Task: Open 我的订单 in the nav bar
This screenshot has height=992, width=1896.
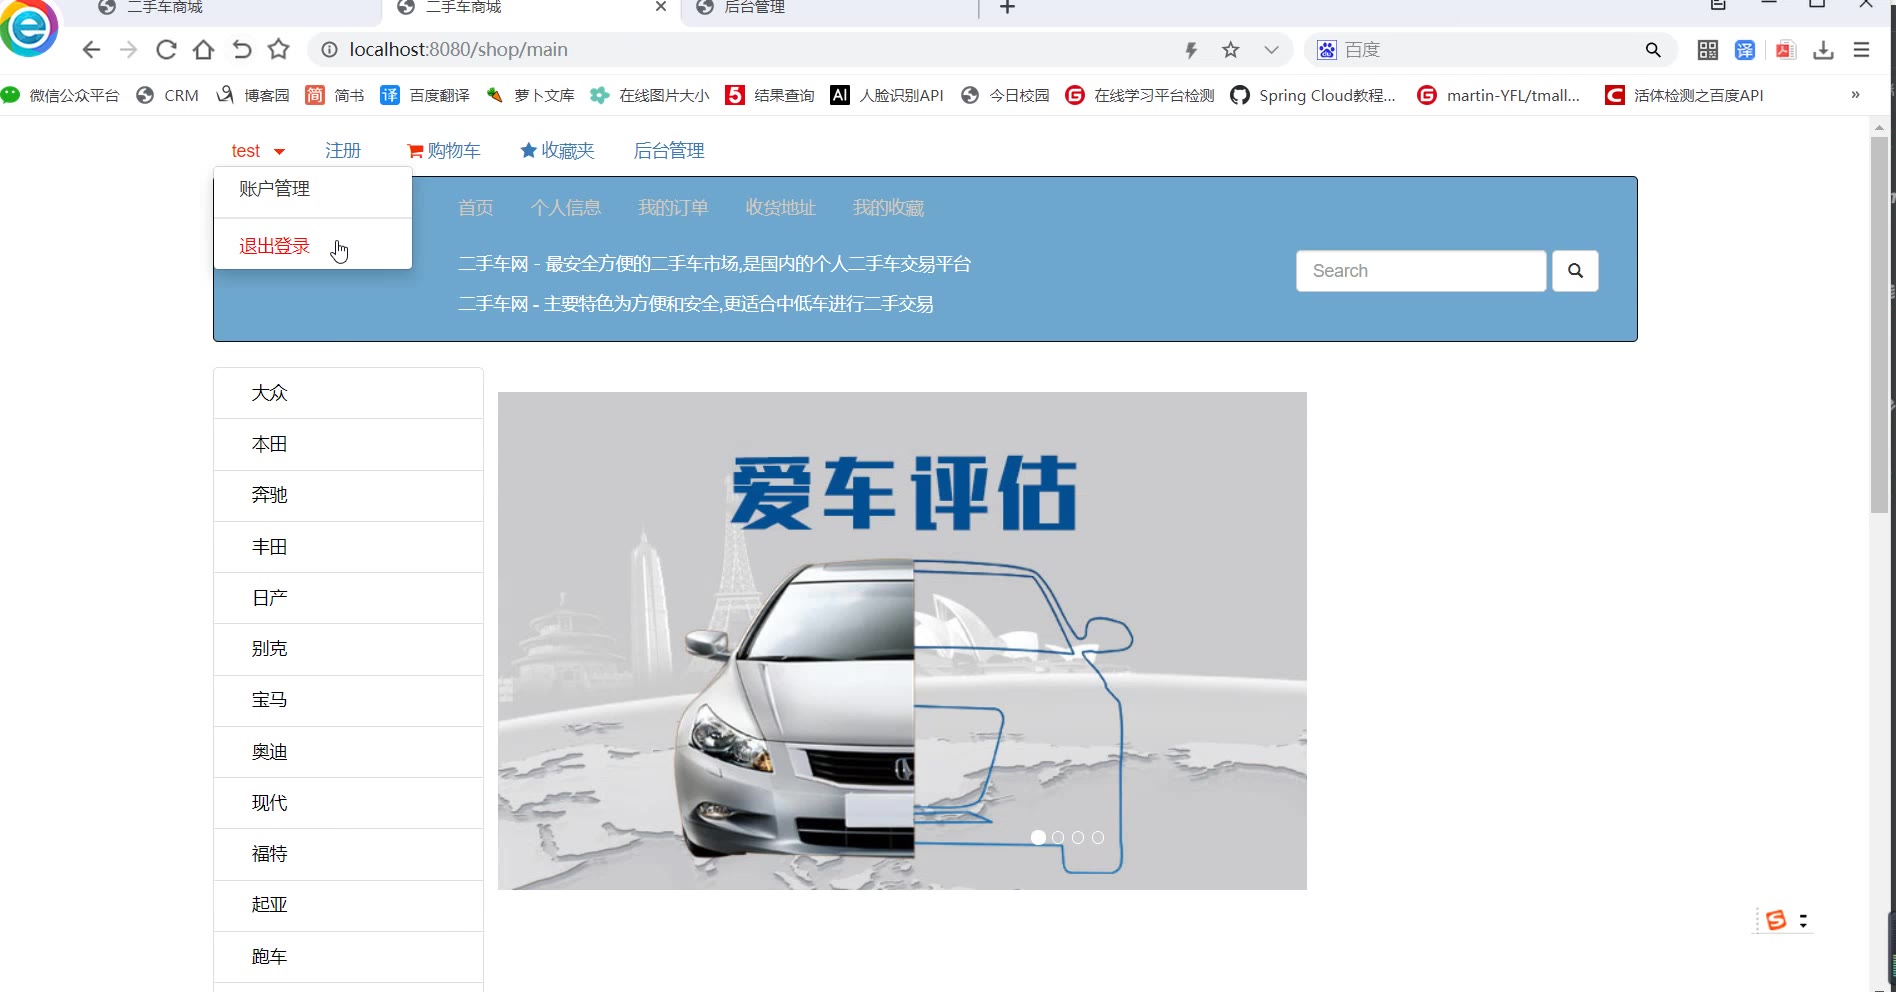Action: (673, 208)
